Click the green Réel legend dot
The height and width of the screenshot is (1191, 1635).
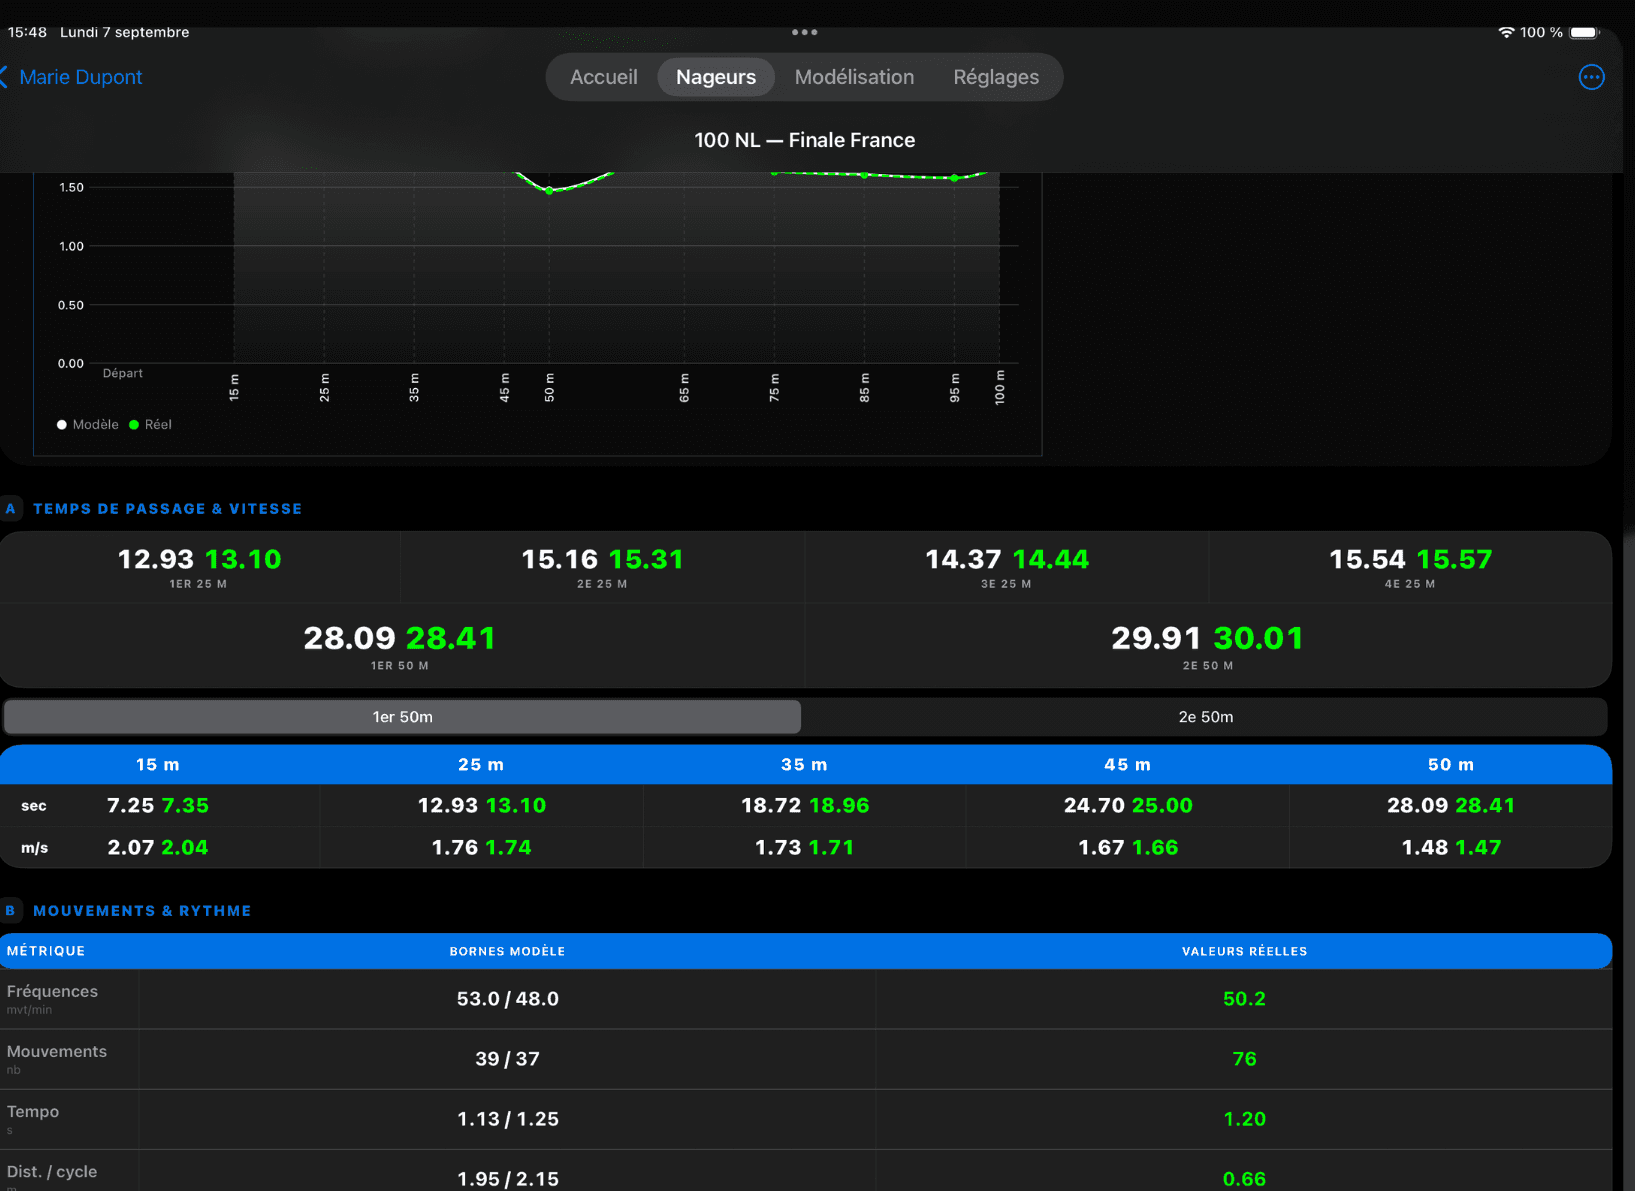[x=134, y=425]
